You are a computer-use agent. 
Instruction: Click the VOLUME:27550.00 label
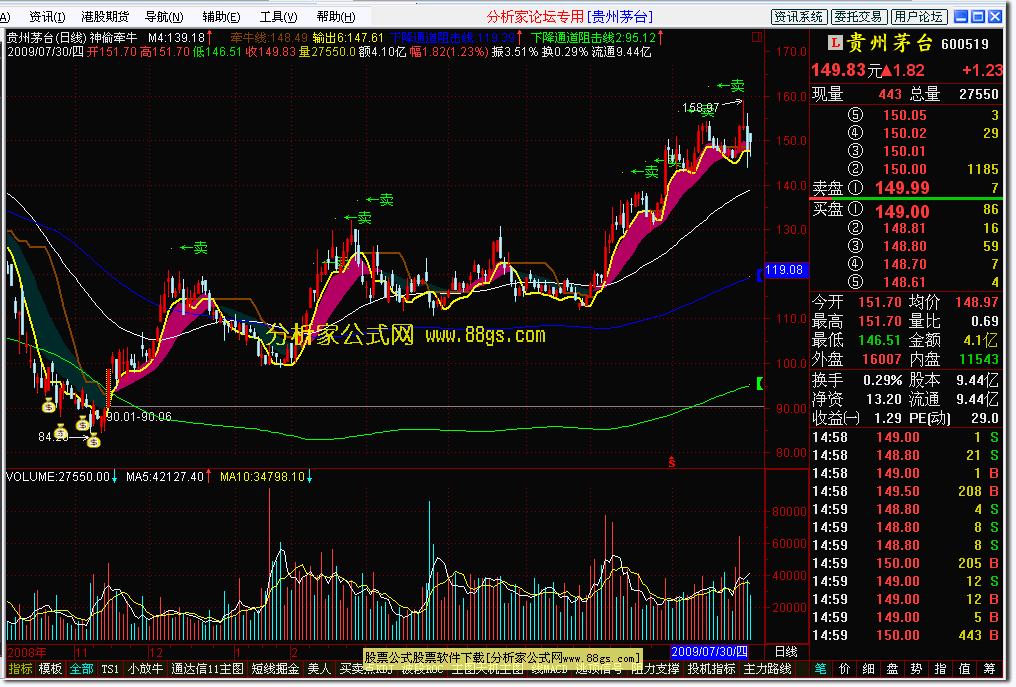[x=58, y=477]
